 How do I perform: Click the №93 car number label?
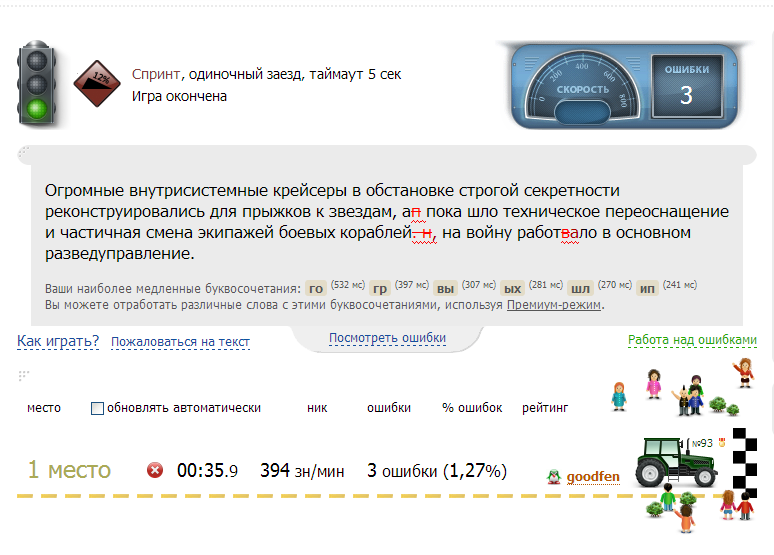pyautogui.click(x=702, y=443)
